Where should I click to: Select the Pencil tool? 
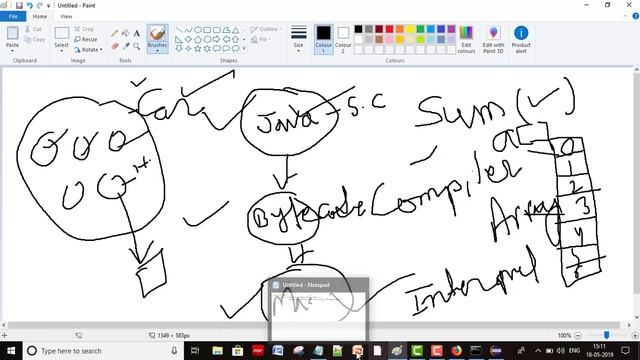tap(115, 33)
